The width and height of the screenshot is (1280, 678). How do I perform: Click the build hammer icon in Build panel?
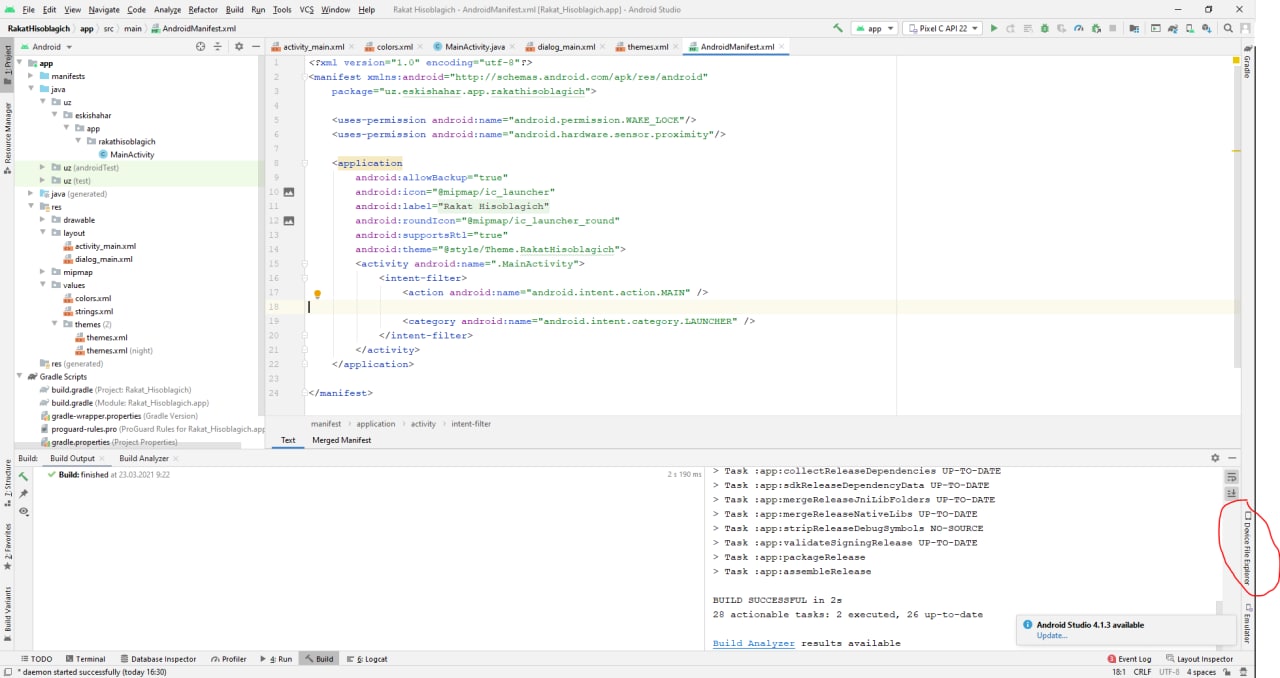pos(24,476)
